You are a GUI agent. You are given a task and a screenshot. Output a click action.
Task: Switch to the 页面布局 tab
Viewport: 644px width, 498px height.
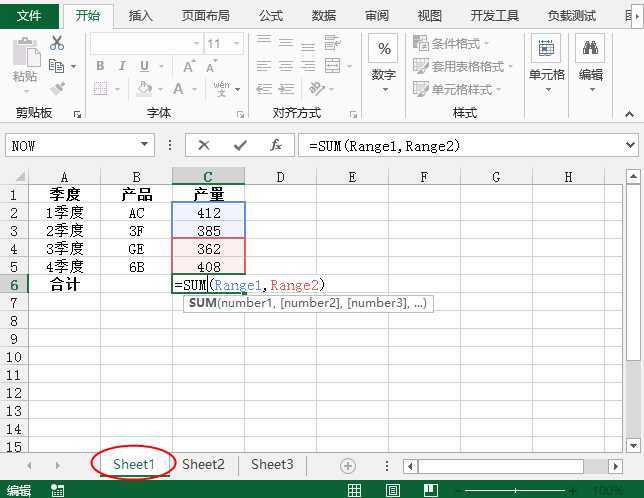point(206,16)
